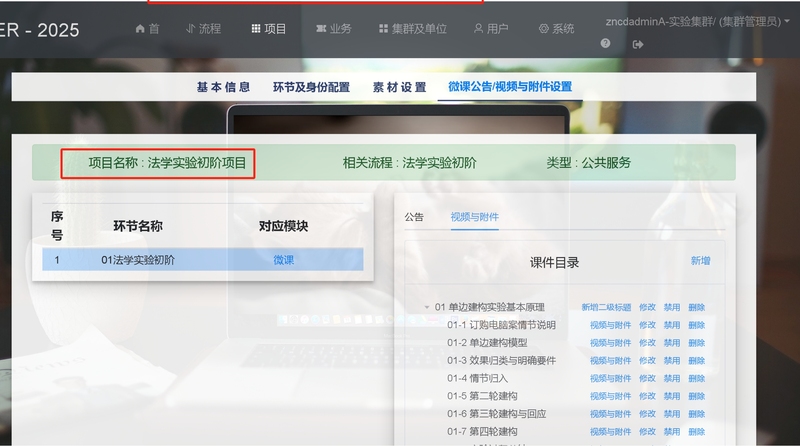The width and height of the screenshot is (800, 446).
Task: Select tree item 01 单边建构实验基本原理
Action: point(490,307)
